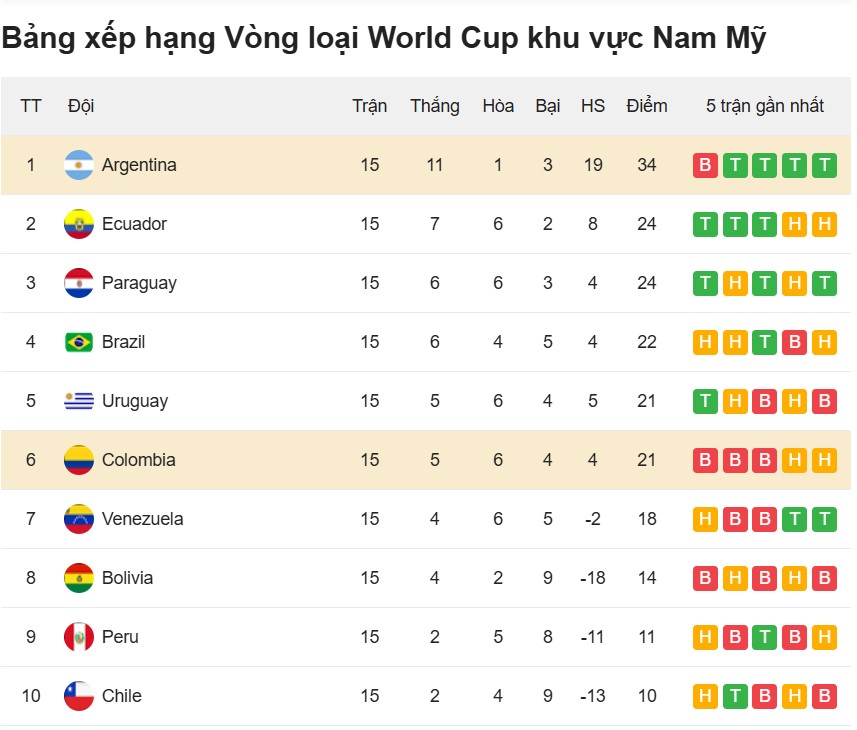Image resolution: width=857 pixels, height=730 pixels.
Task: Click the Ecuador flag icon
Action: point(79,224)
